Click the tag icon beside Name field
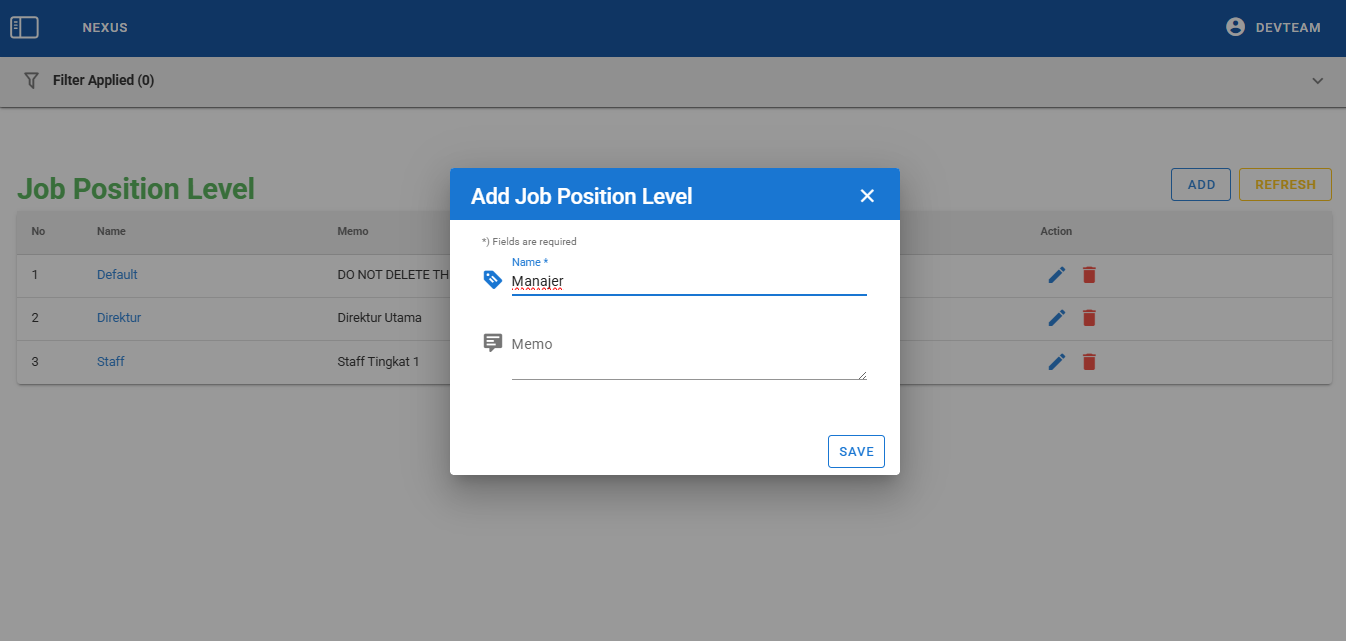The width and height of the screenshot is (1346, 641). pyautogui.click(x=492, y=279)
